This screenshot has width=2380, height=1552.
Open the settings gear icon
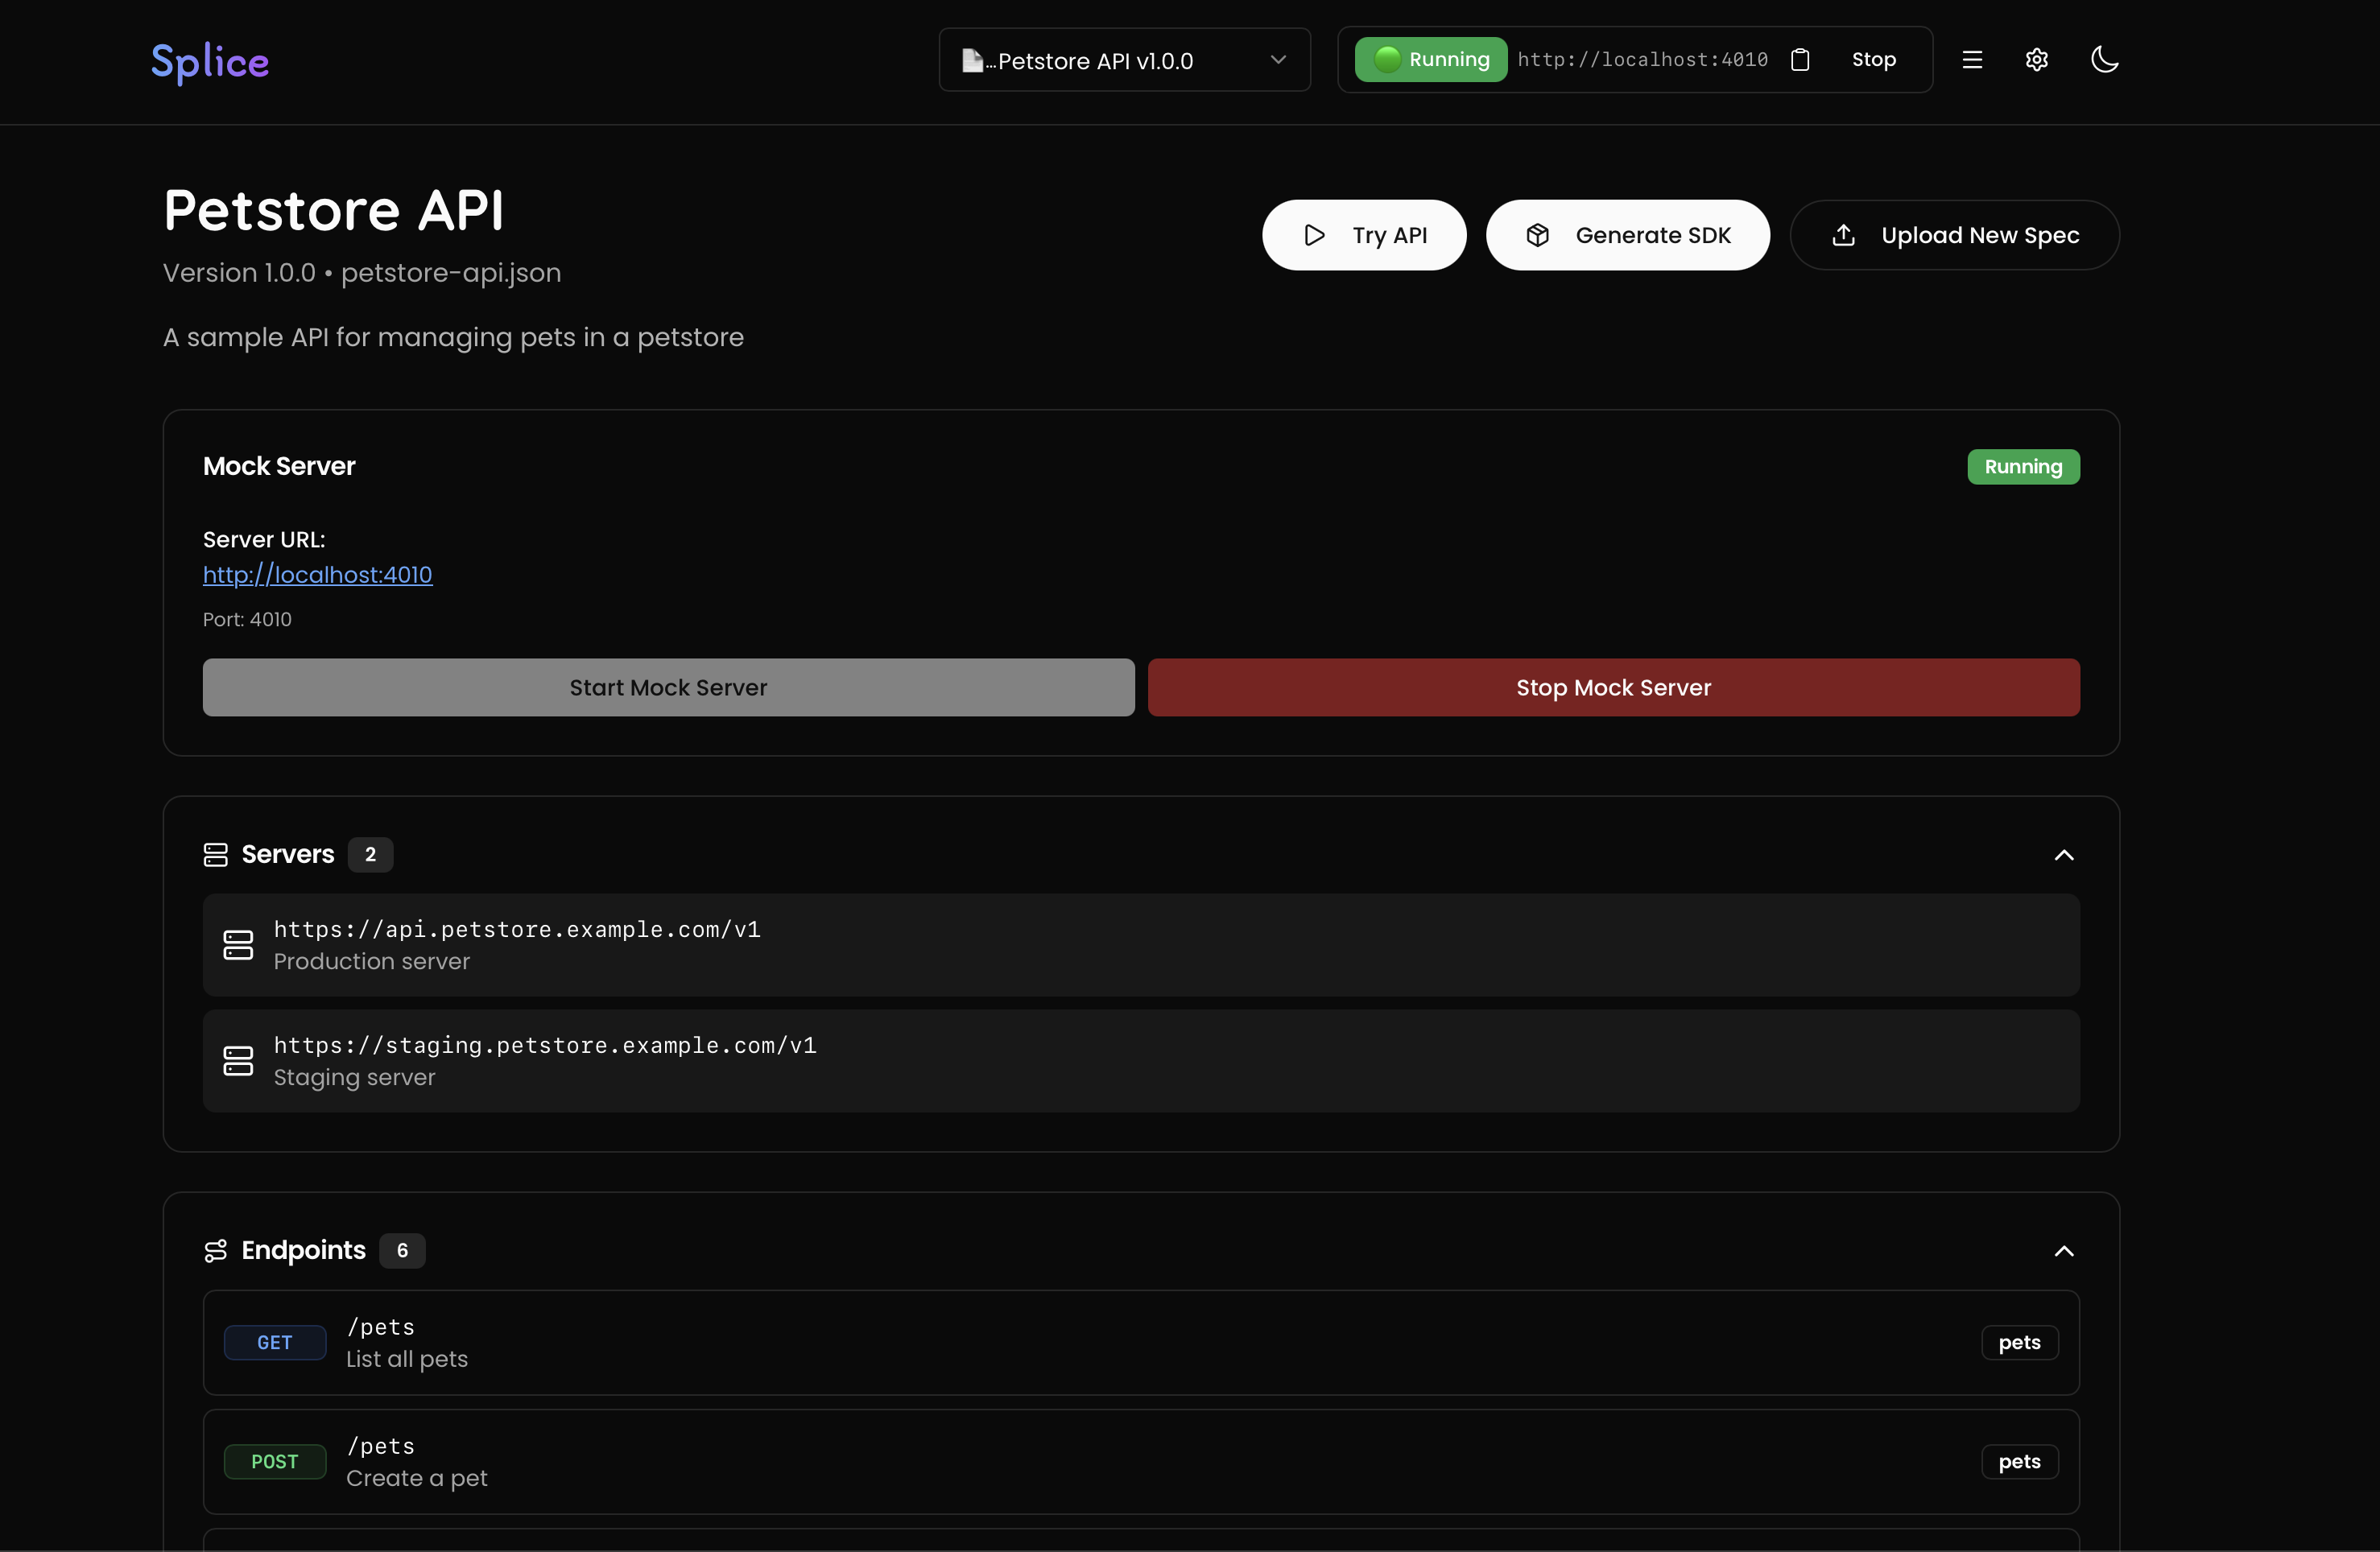(x=2037, y=60)
